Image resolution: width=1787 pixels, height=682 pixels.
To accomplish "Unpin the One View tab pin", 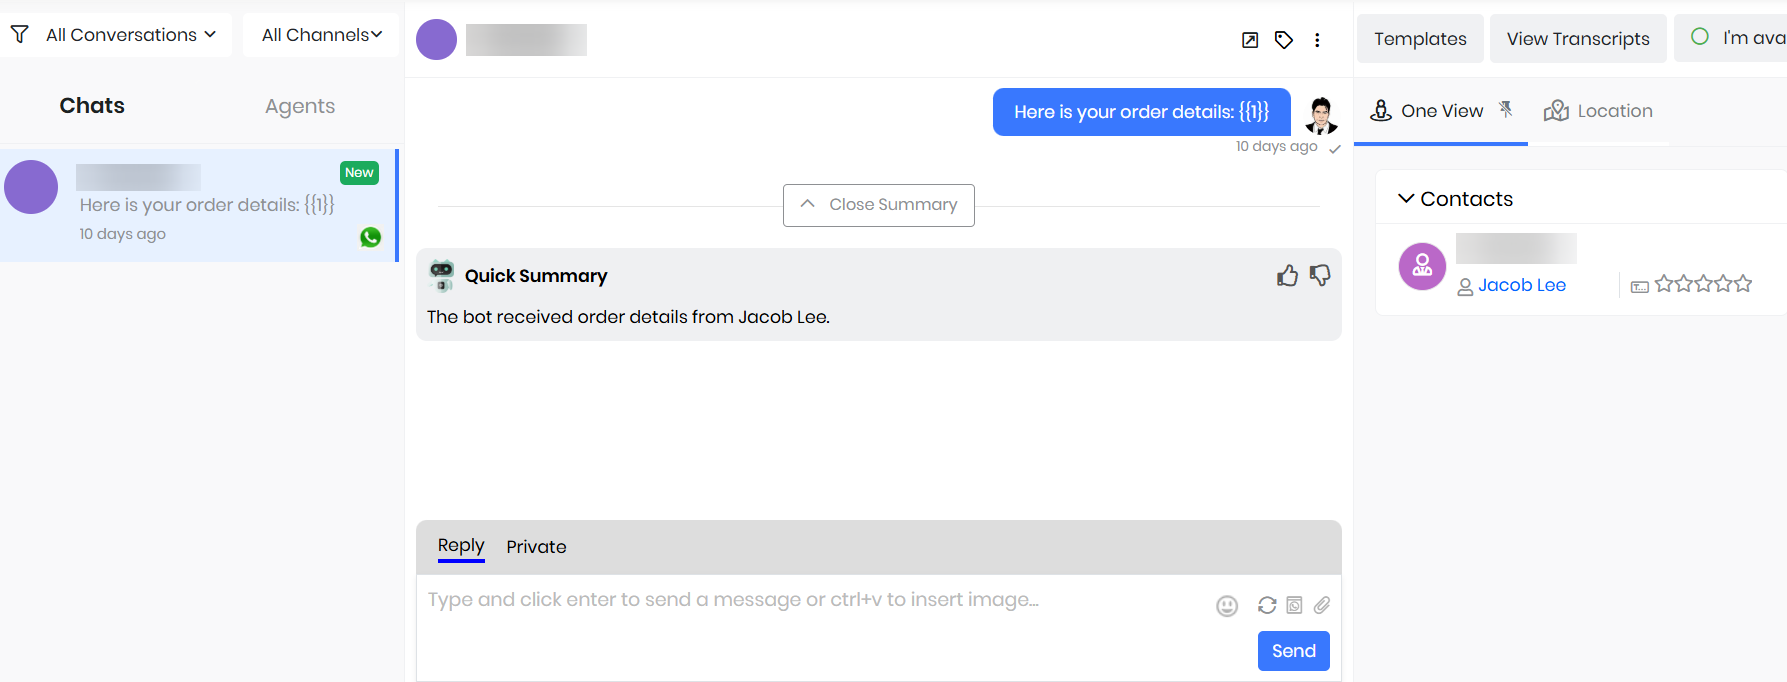I will (1506, 110).
